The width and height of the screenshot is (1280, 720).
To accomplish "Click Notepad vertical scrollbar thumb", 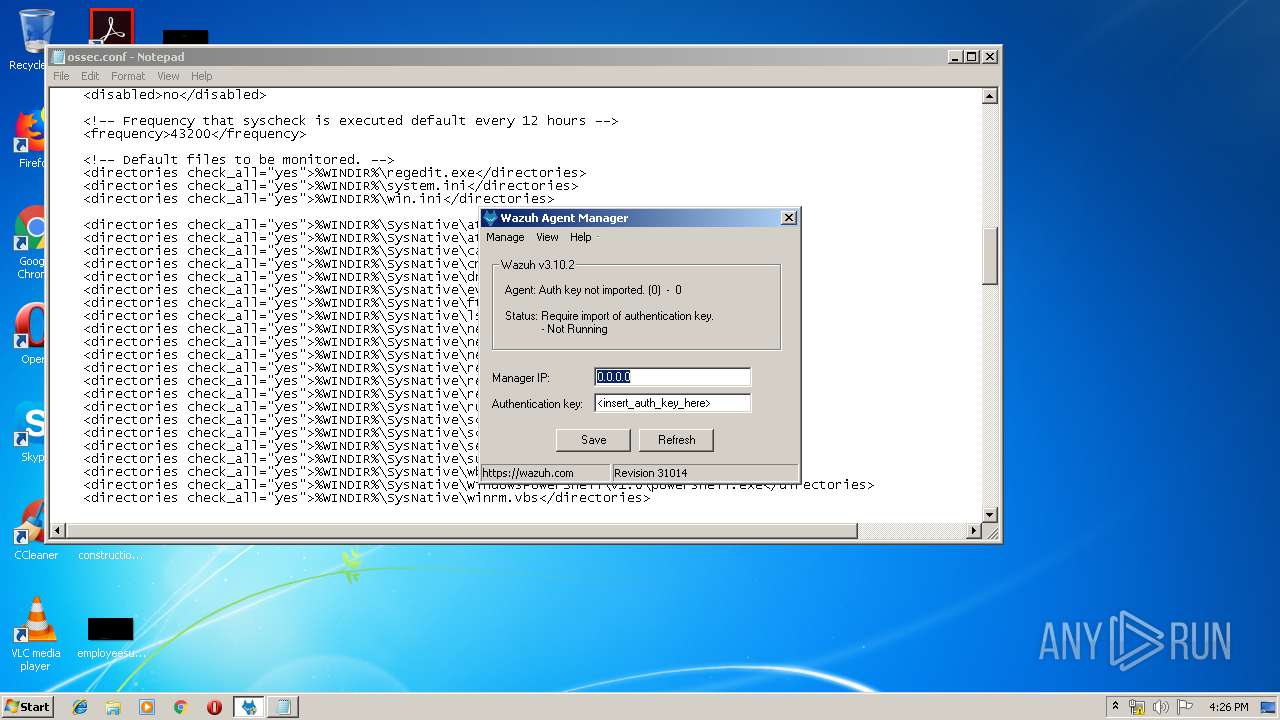I will pyautogui.click(x=990, y=256).
